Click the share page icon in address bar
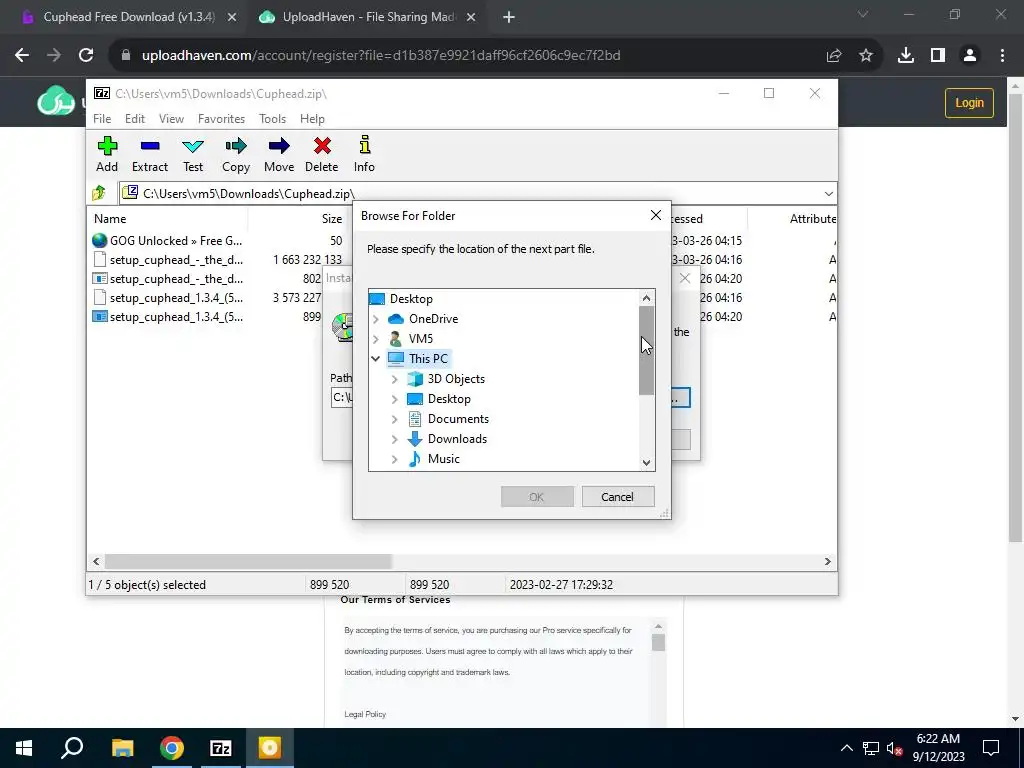This screenshot has width=1024, height=768. [x=833, y=56]
